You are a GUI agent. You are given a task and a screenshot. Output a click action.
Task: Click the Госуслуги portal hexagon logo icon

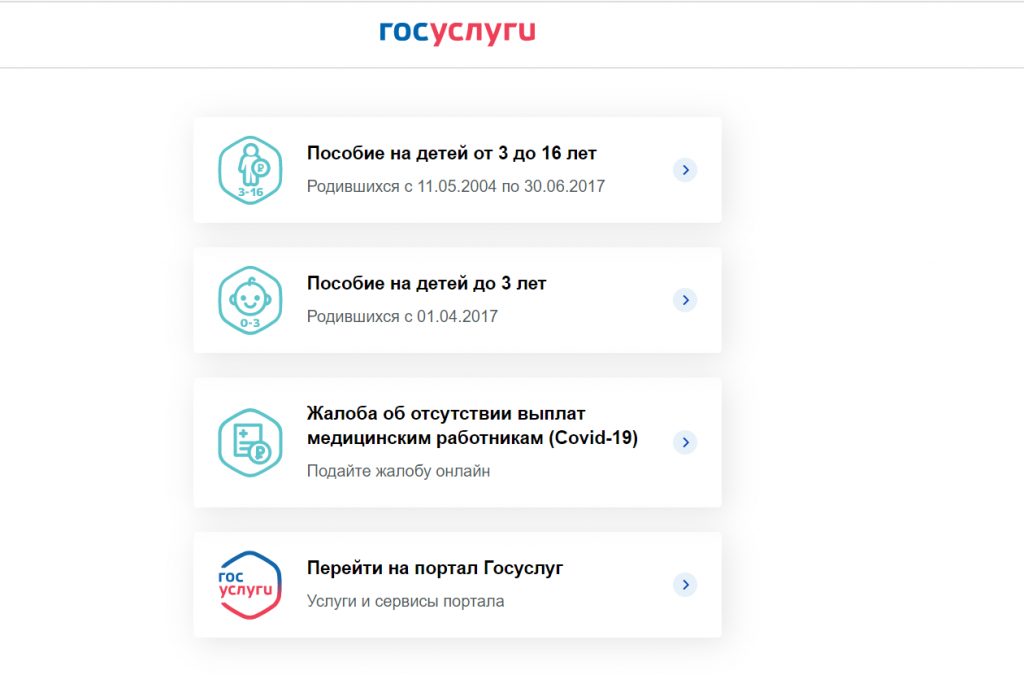250,585
